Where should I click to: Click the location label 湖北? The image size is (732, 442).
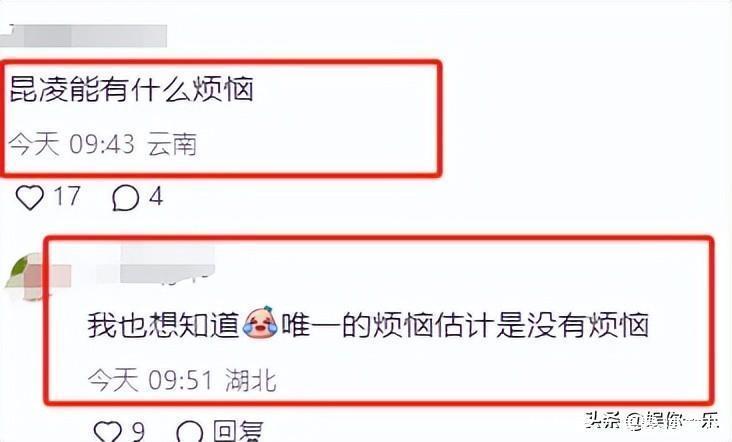point(251,380)
